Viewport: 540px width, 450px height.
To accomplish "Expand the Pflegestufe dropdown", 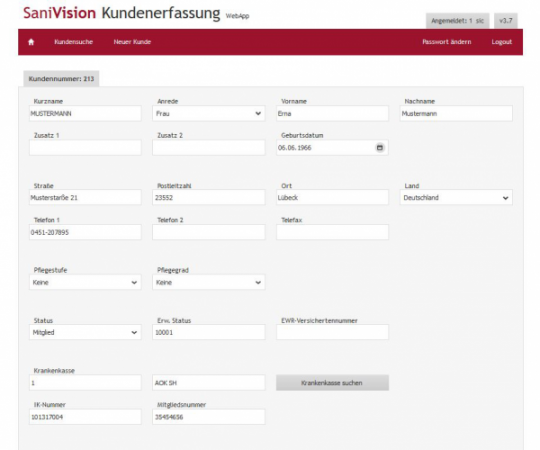I will [85, 282].
